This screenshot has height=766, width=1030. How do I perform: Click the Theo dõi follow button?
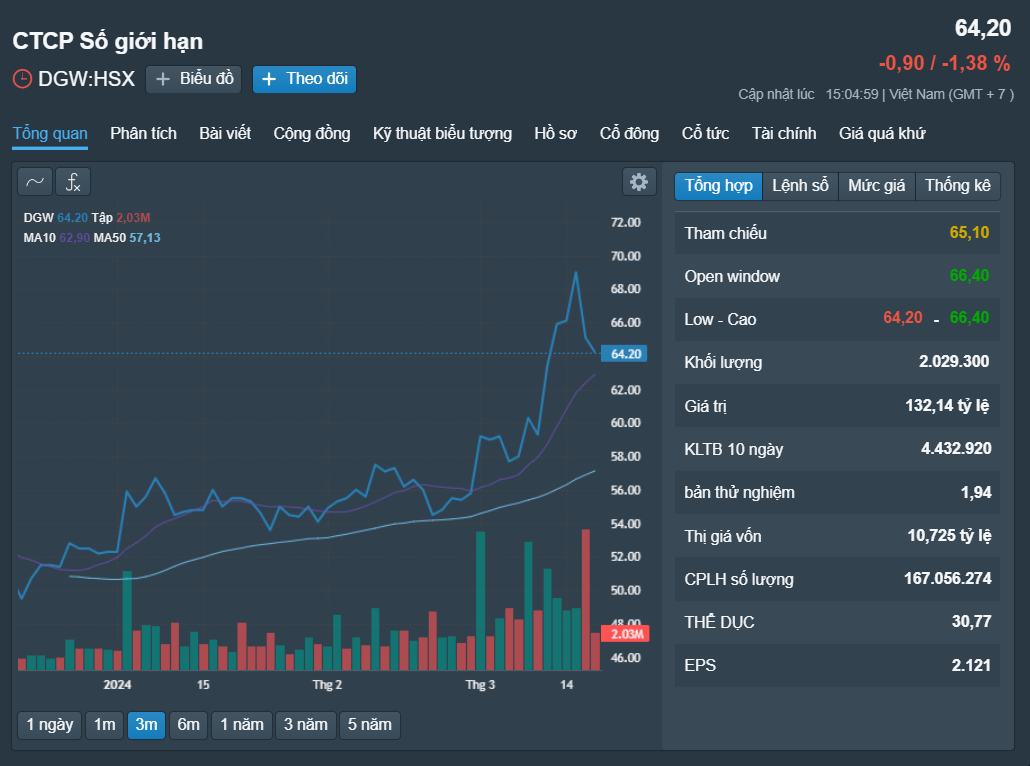point(304,79)
